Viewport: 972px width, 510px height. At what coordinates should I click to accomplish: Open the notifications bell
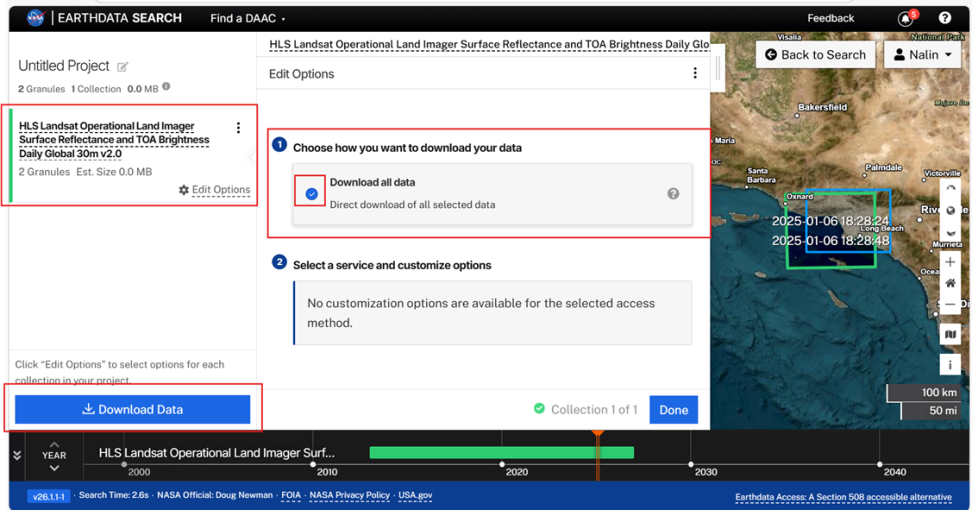tap(905, 19)
